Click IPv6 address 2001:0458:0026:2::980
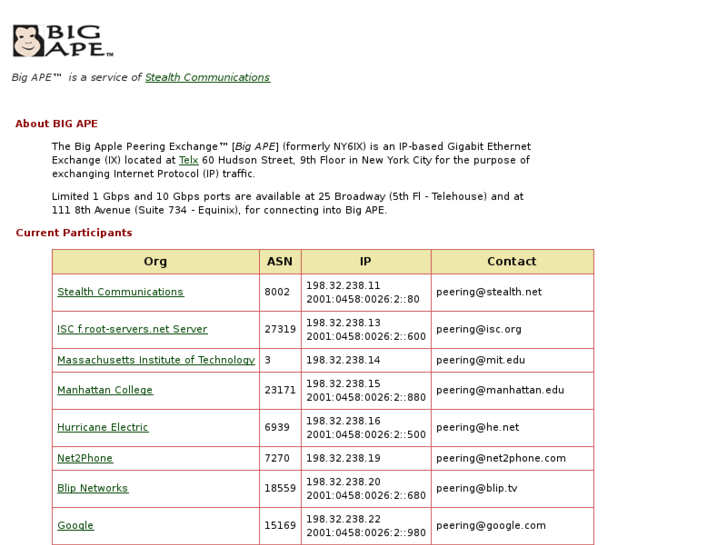Image resolution: width=727 pixels, height=545 pixels. tap(366, 533)
